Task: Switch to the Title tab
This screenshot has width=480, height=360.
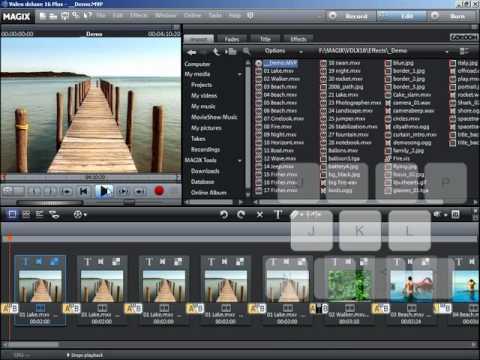Action: (265, 39)
